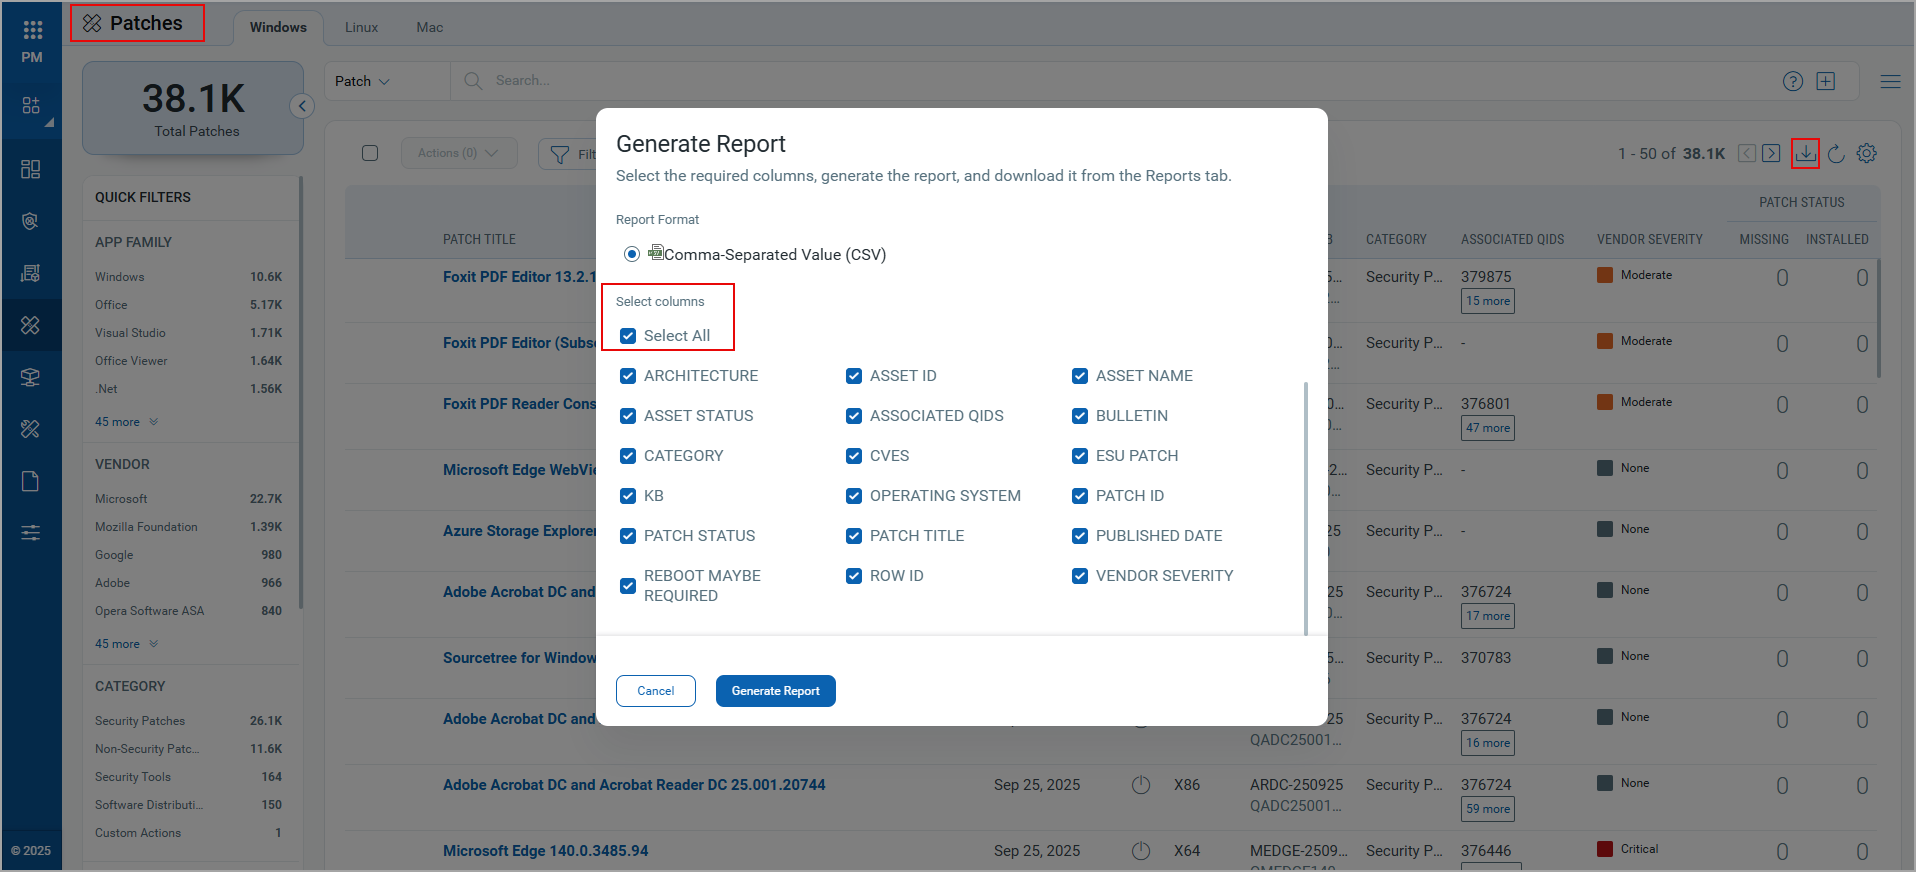Expand 45 more under App Family
Viewport: 1916px width, 872px height.
[126, 422]
